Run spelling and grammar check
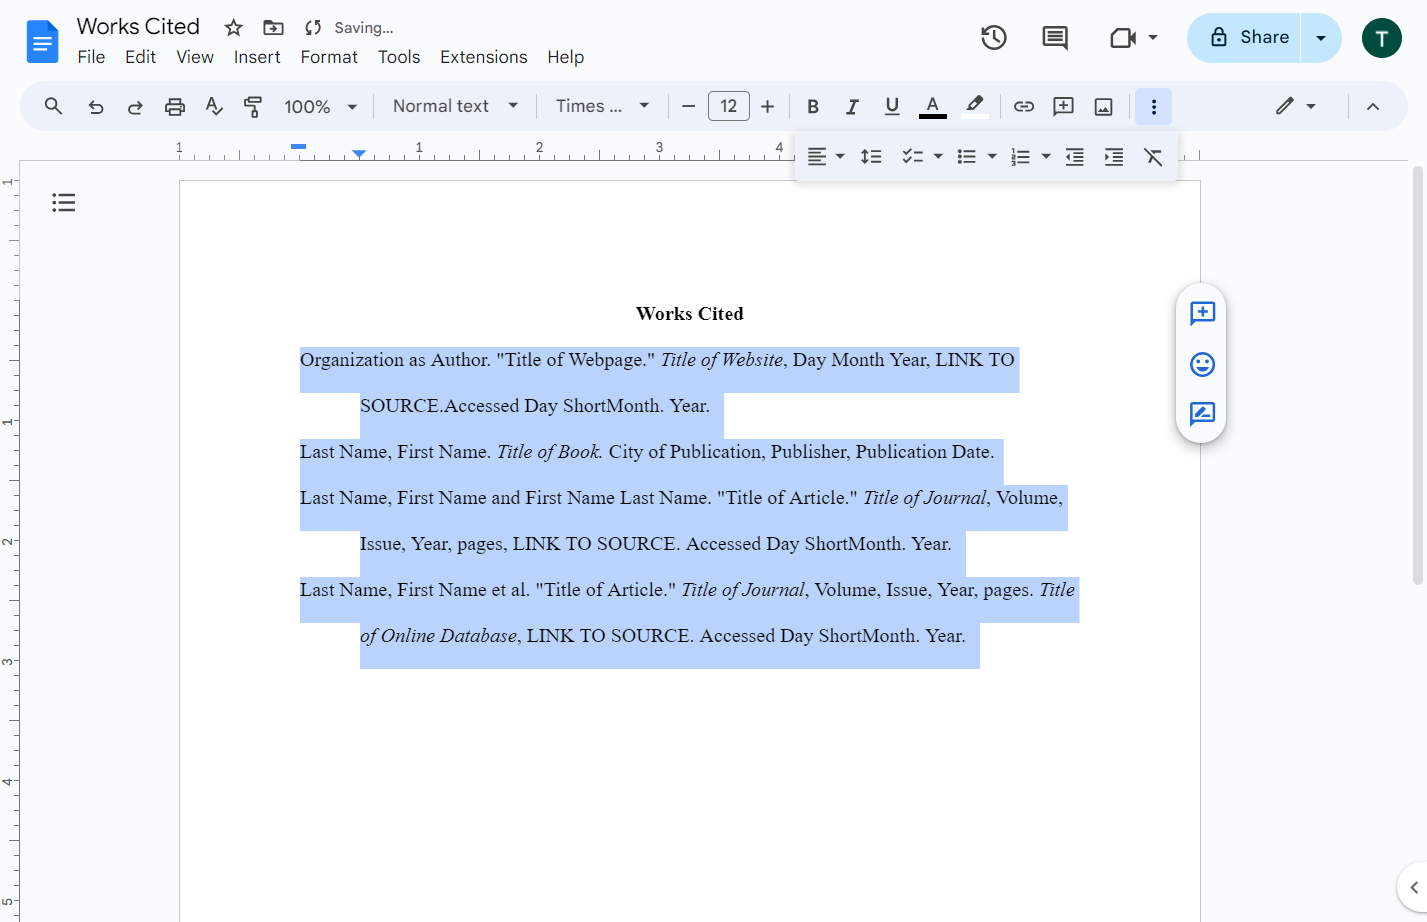 214,107
